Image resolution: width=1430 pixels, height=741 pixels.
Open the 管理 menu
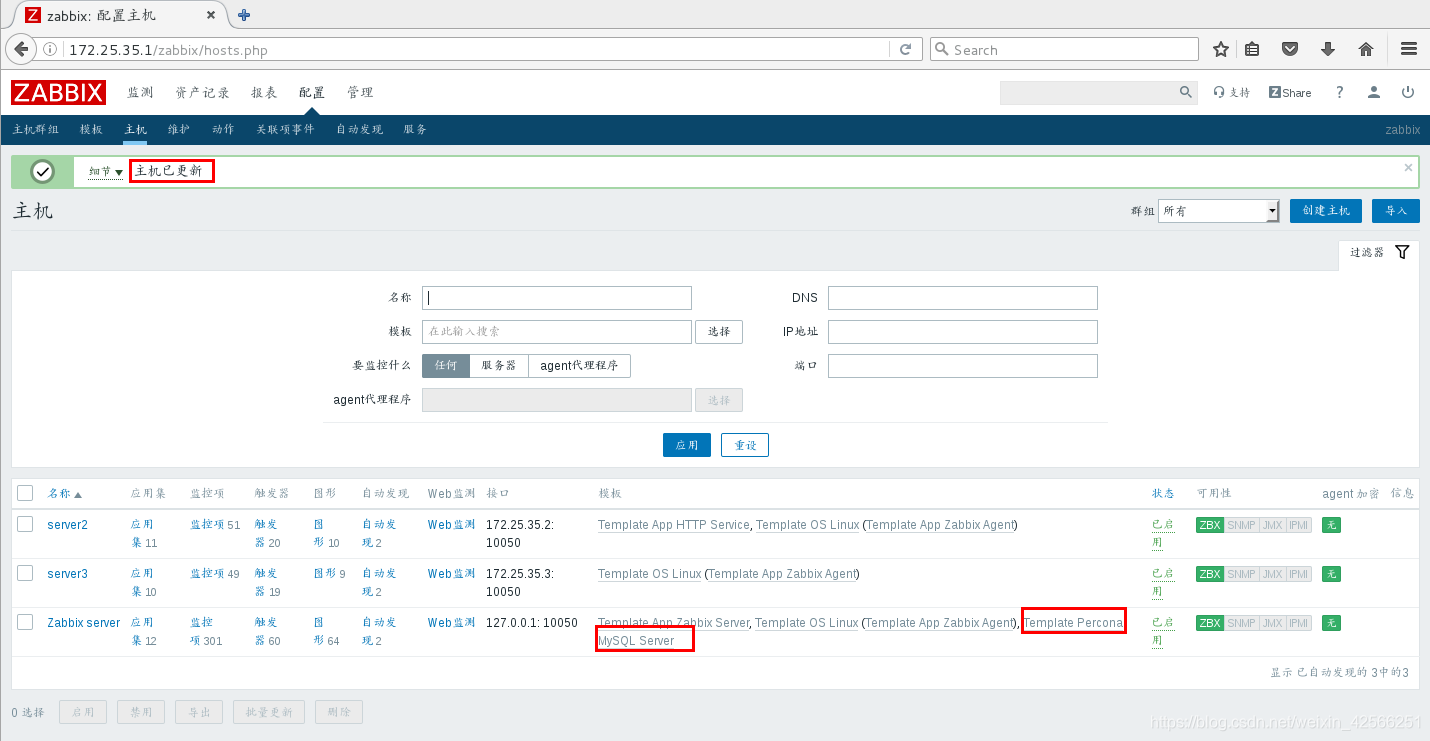pos(360,92)
